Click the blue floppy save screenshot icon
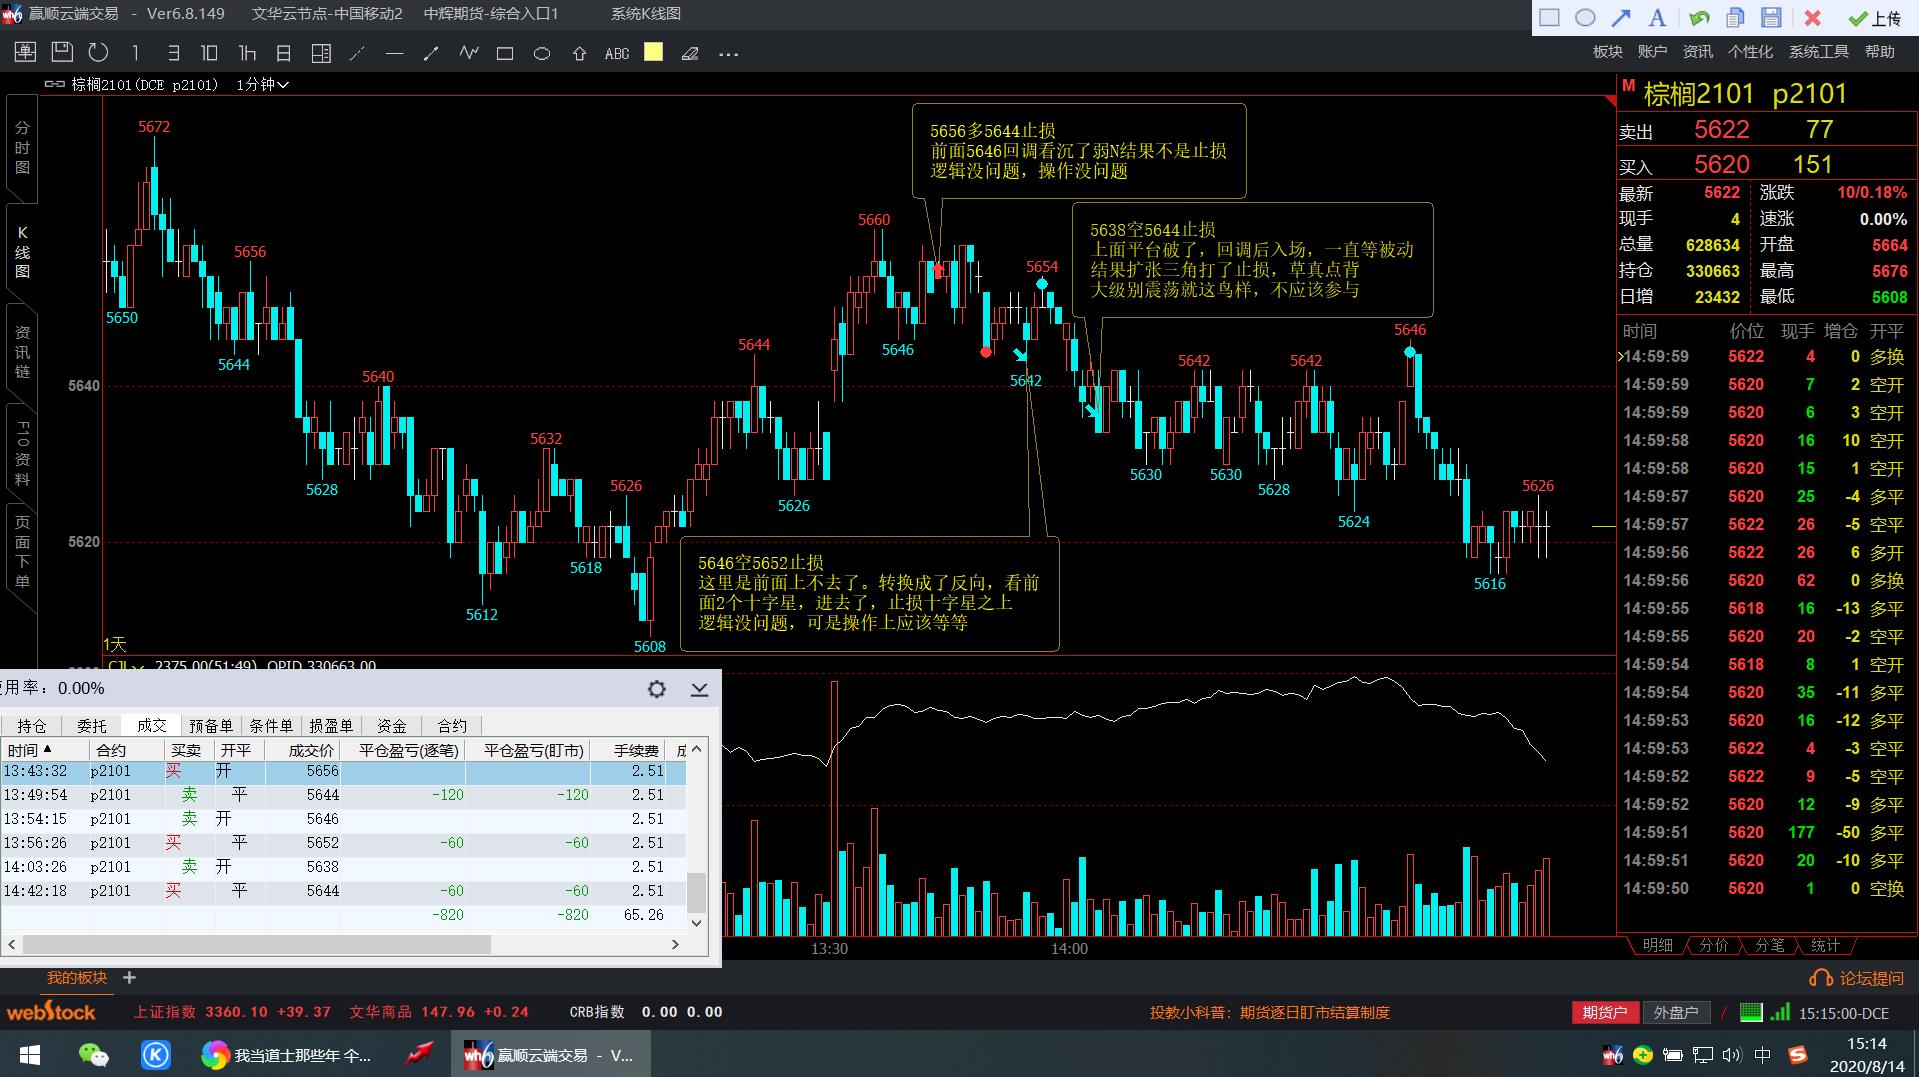This screenshot has width=1919, height=1077. coord(1771,18)
